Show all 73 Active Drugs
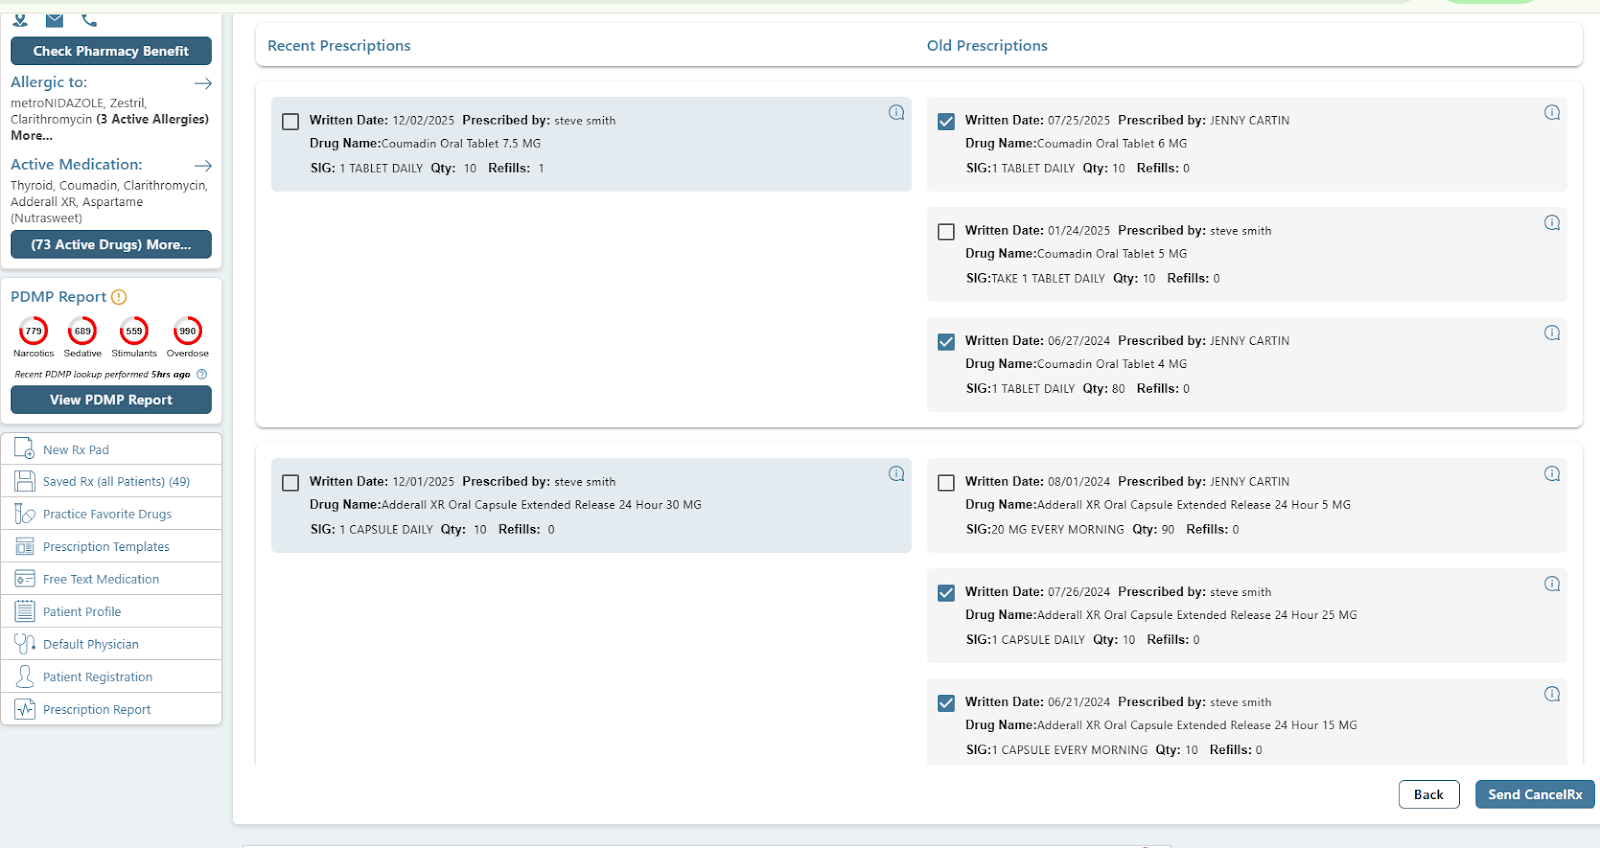Viewport: 1600px width, 848px height. 111,245
